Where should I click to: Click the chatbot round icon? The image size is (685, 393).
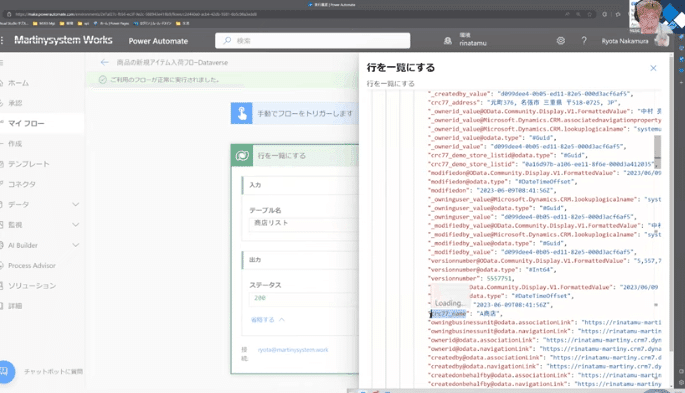(5, 372)
